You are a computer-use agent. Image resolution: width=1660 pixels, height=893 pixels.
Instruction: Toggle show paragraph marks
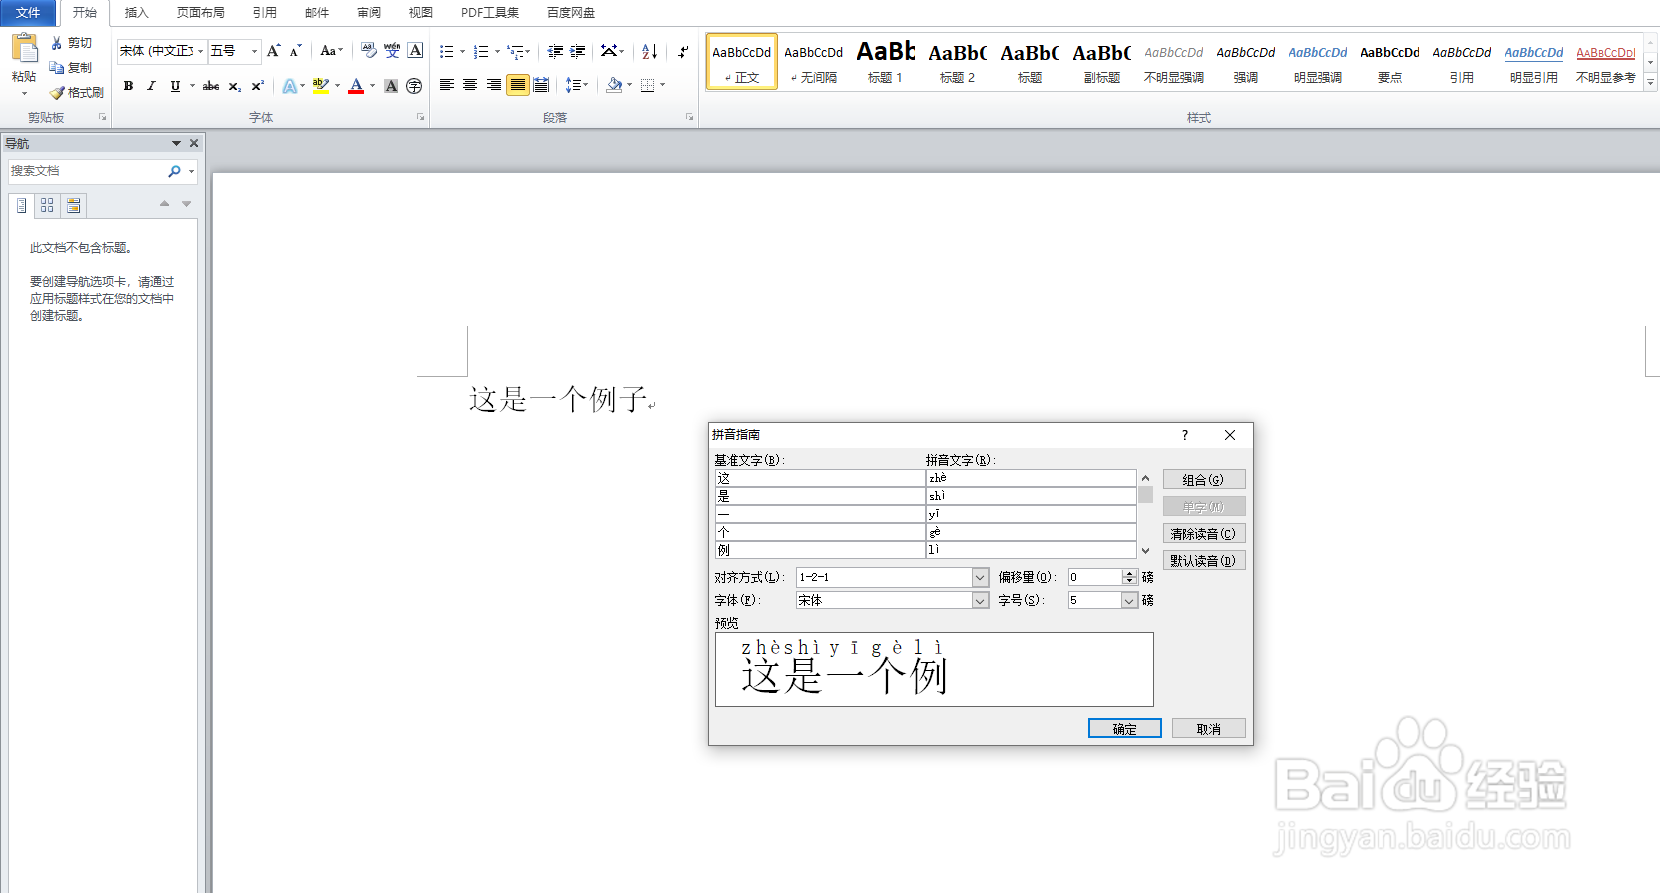[683, 51]
